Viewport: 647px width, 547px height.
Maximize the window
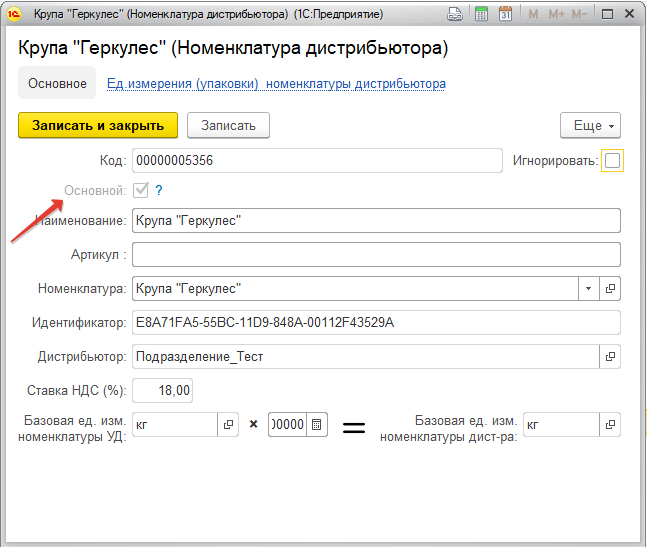607,14
